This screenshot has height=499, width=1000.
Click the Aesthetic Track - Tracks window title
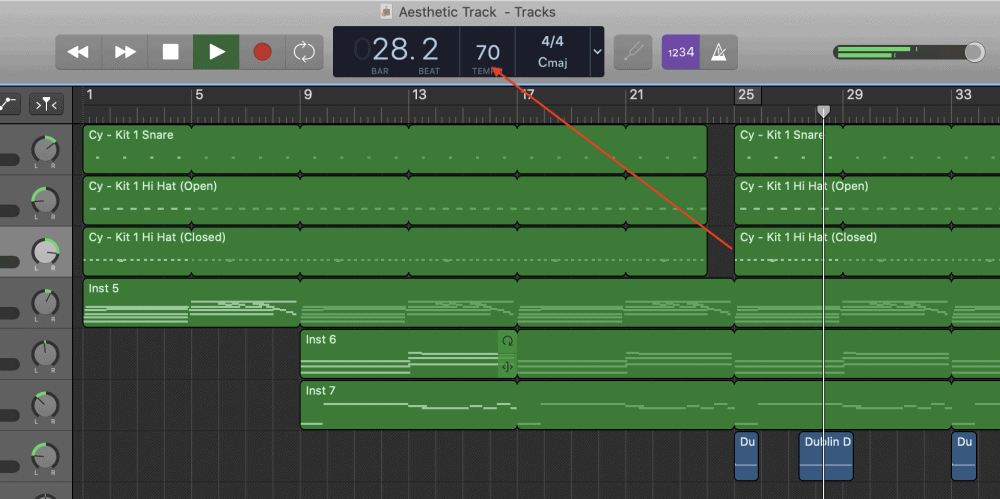point(477,11)
